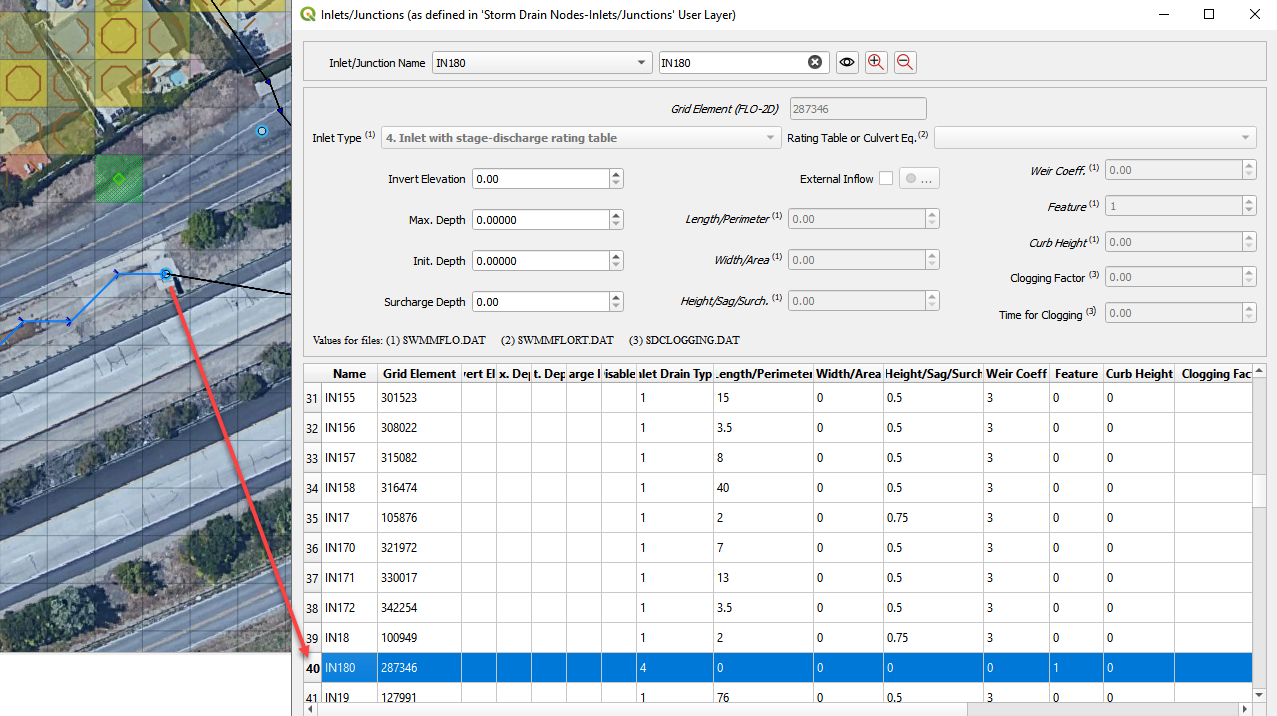Image resolution: width=1277 pixels, height=716 pixels.
Task: Increase the Max. Depth spinner value
Action: (x=616, y=215)
